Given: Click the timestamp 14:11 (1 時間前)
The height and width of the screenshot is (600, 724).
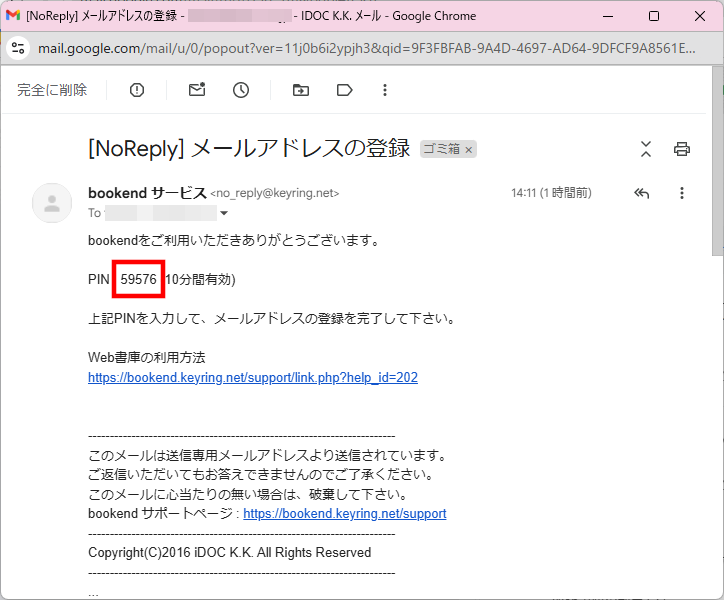Looking at the screenshot, I should 551,193.
